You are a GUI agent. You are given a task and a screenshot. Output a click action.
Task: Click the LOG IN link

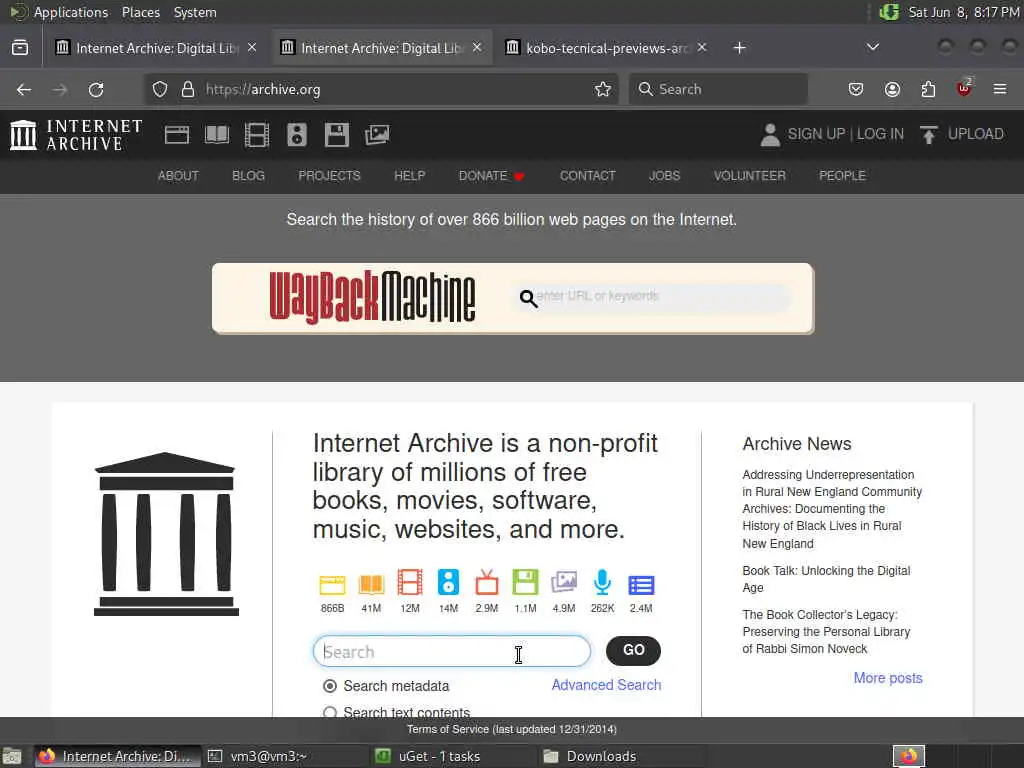pos(880,134)
